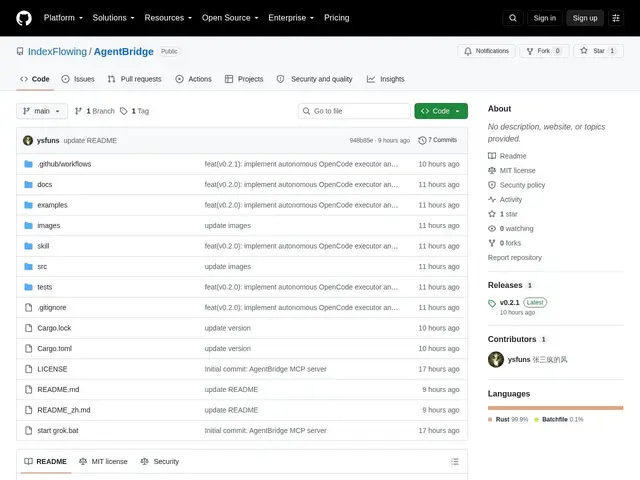The height and width of the screenshot is (480, 640).
Task: Open the skill folder
Action: tap(43, 246)
